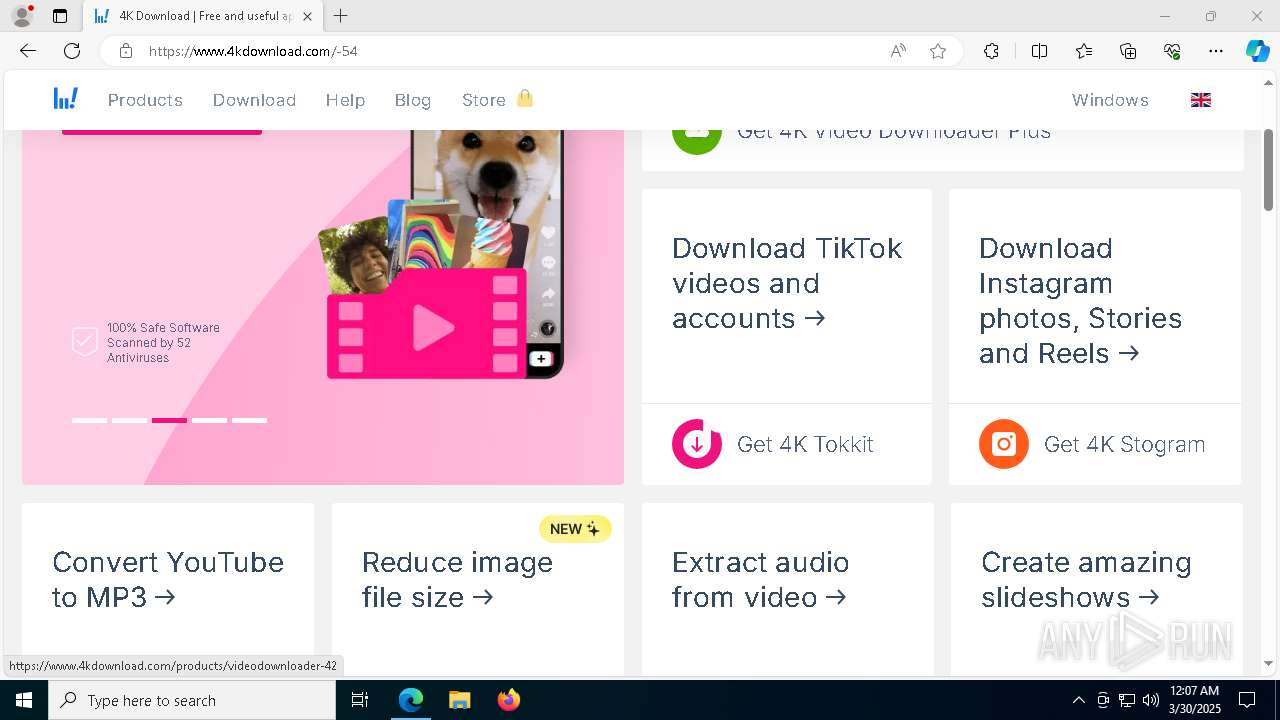Viewport: 1280px width, 720px height.
Task: Select the second carousel slide indicator
Action: [x=129, y=420]
